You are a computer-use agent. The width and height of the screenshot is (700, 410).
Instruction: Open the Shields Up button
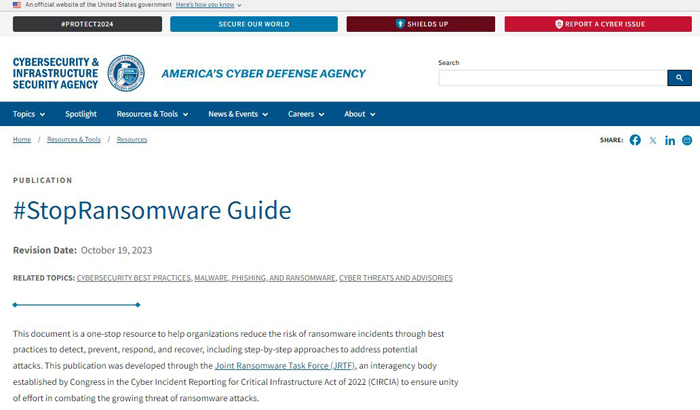(x=421, y=24)
